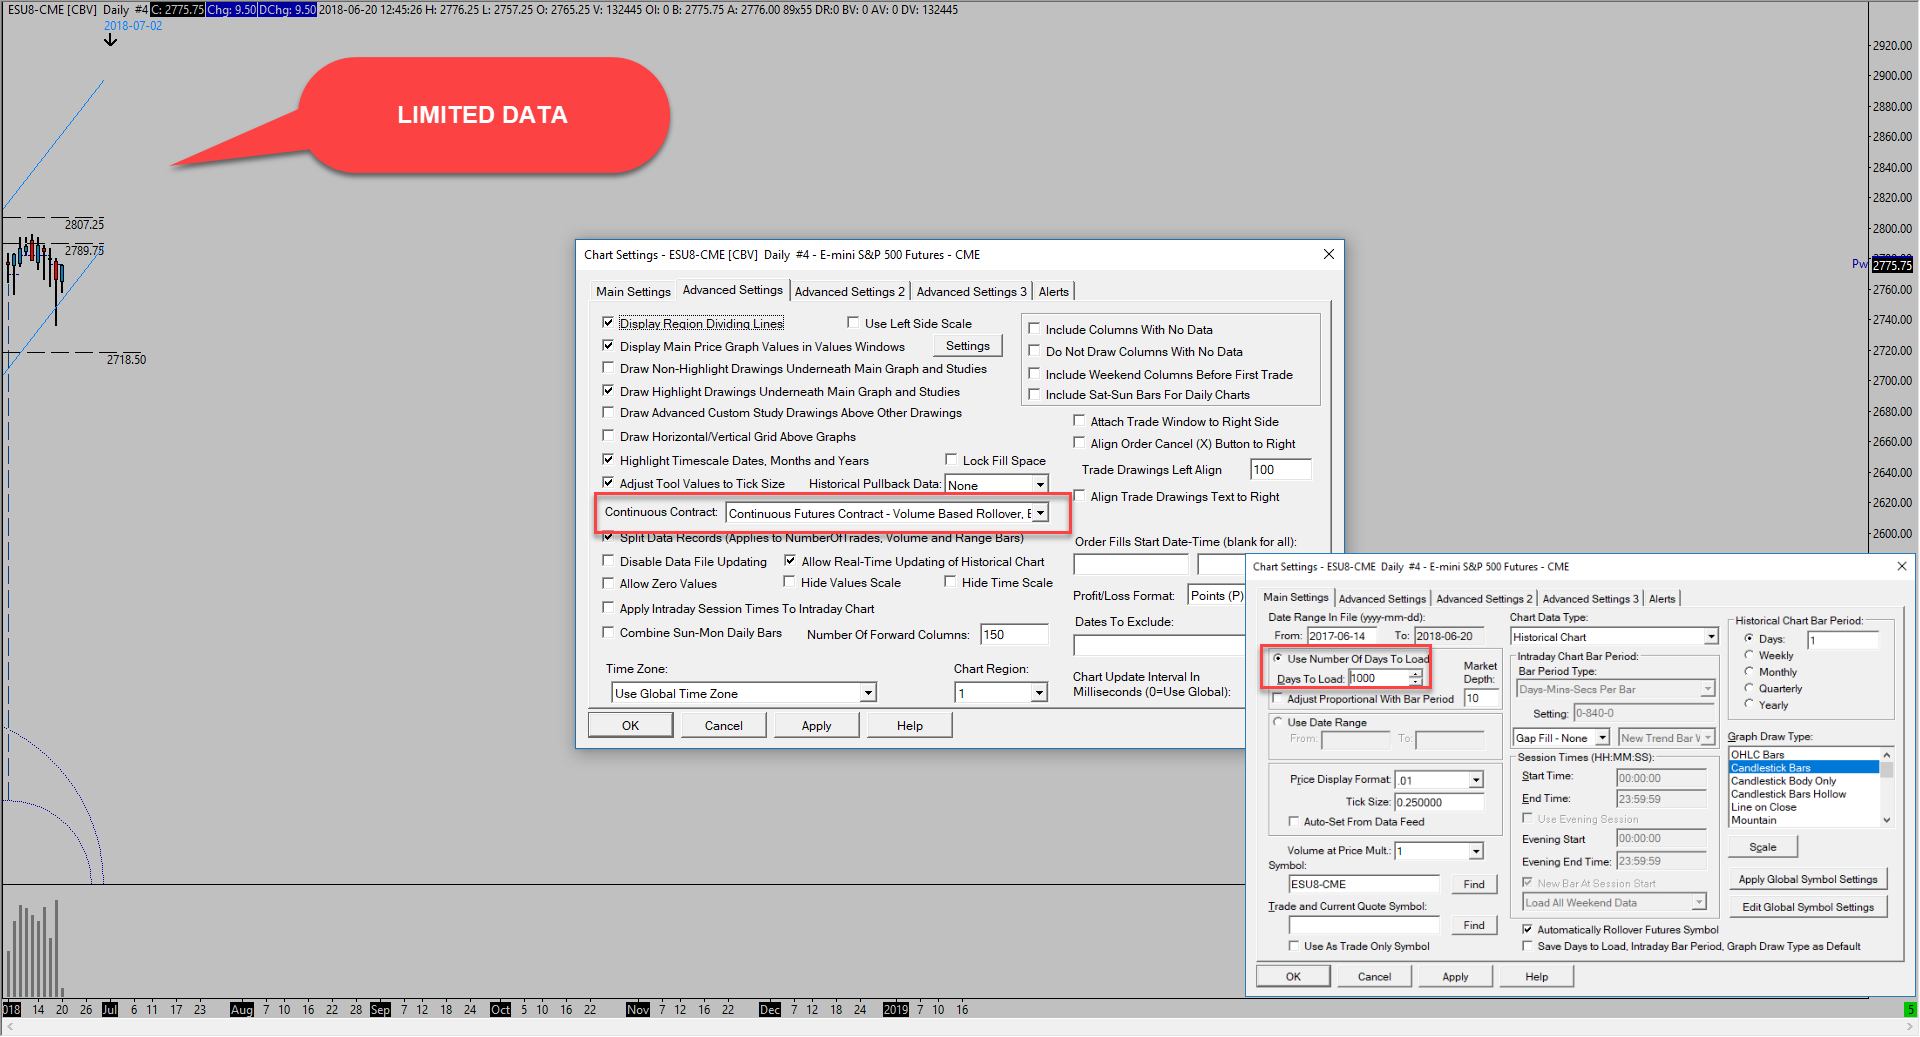The height and width of the screenshot is (1037, 1920).
Task: Click Cancel in front Chart Settings dialog
Action: click(x=1374, y=977)
